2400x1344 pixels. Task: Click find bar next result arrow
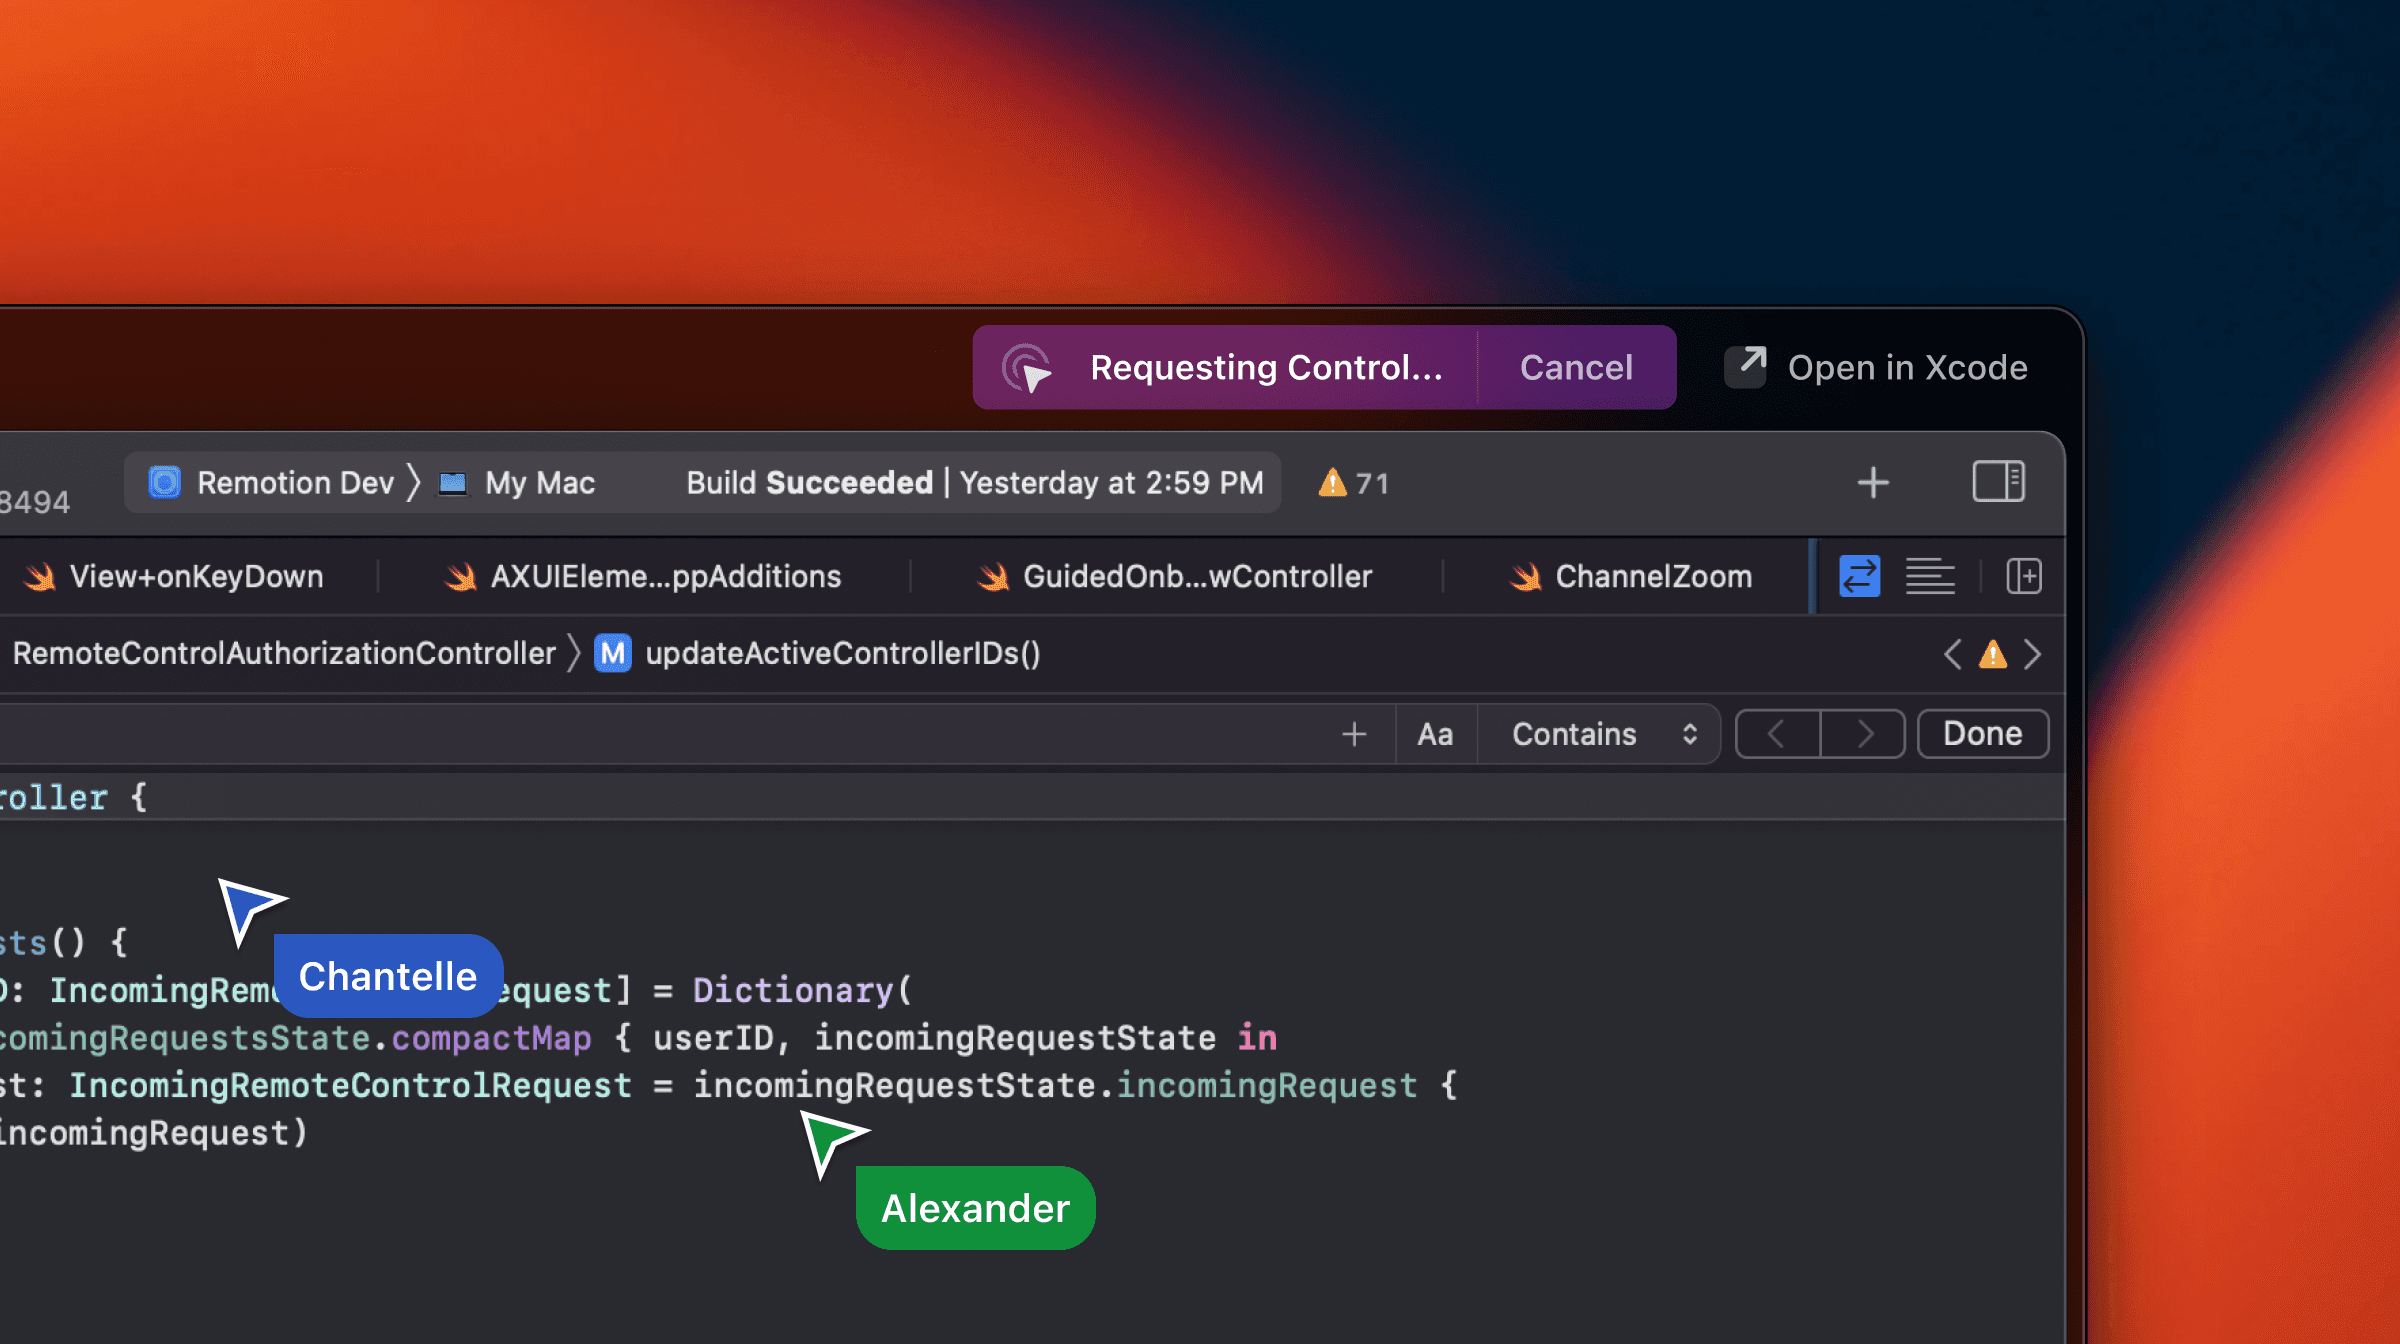[x=1863, y=735]
